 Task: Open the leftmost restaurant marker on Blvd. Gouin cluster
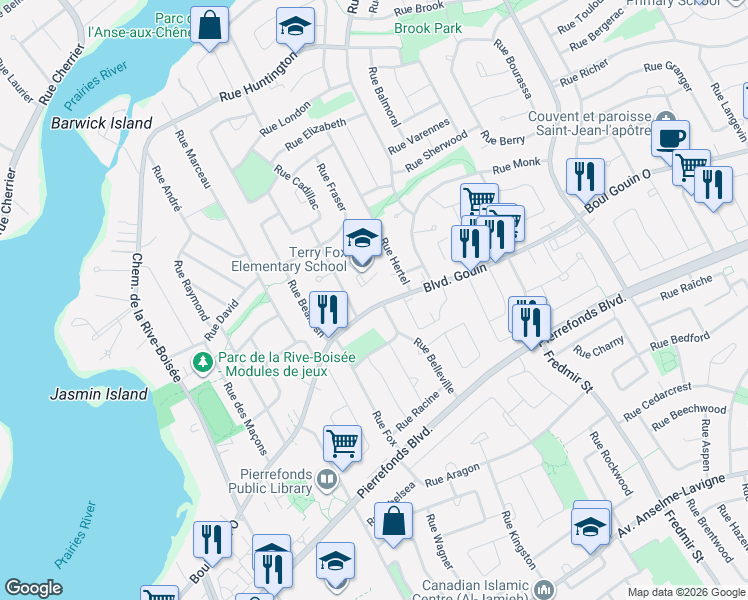click(x=471, y=245)
